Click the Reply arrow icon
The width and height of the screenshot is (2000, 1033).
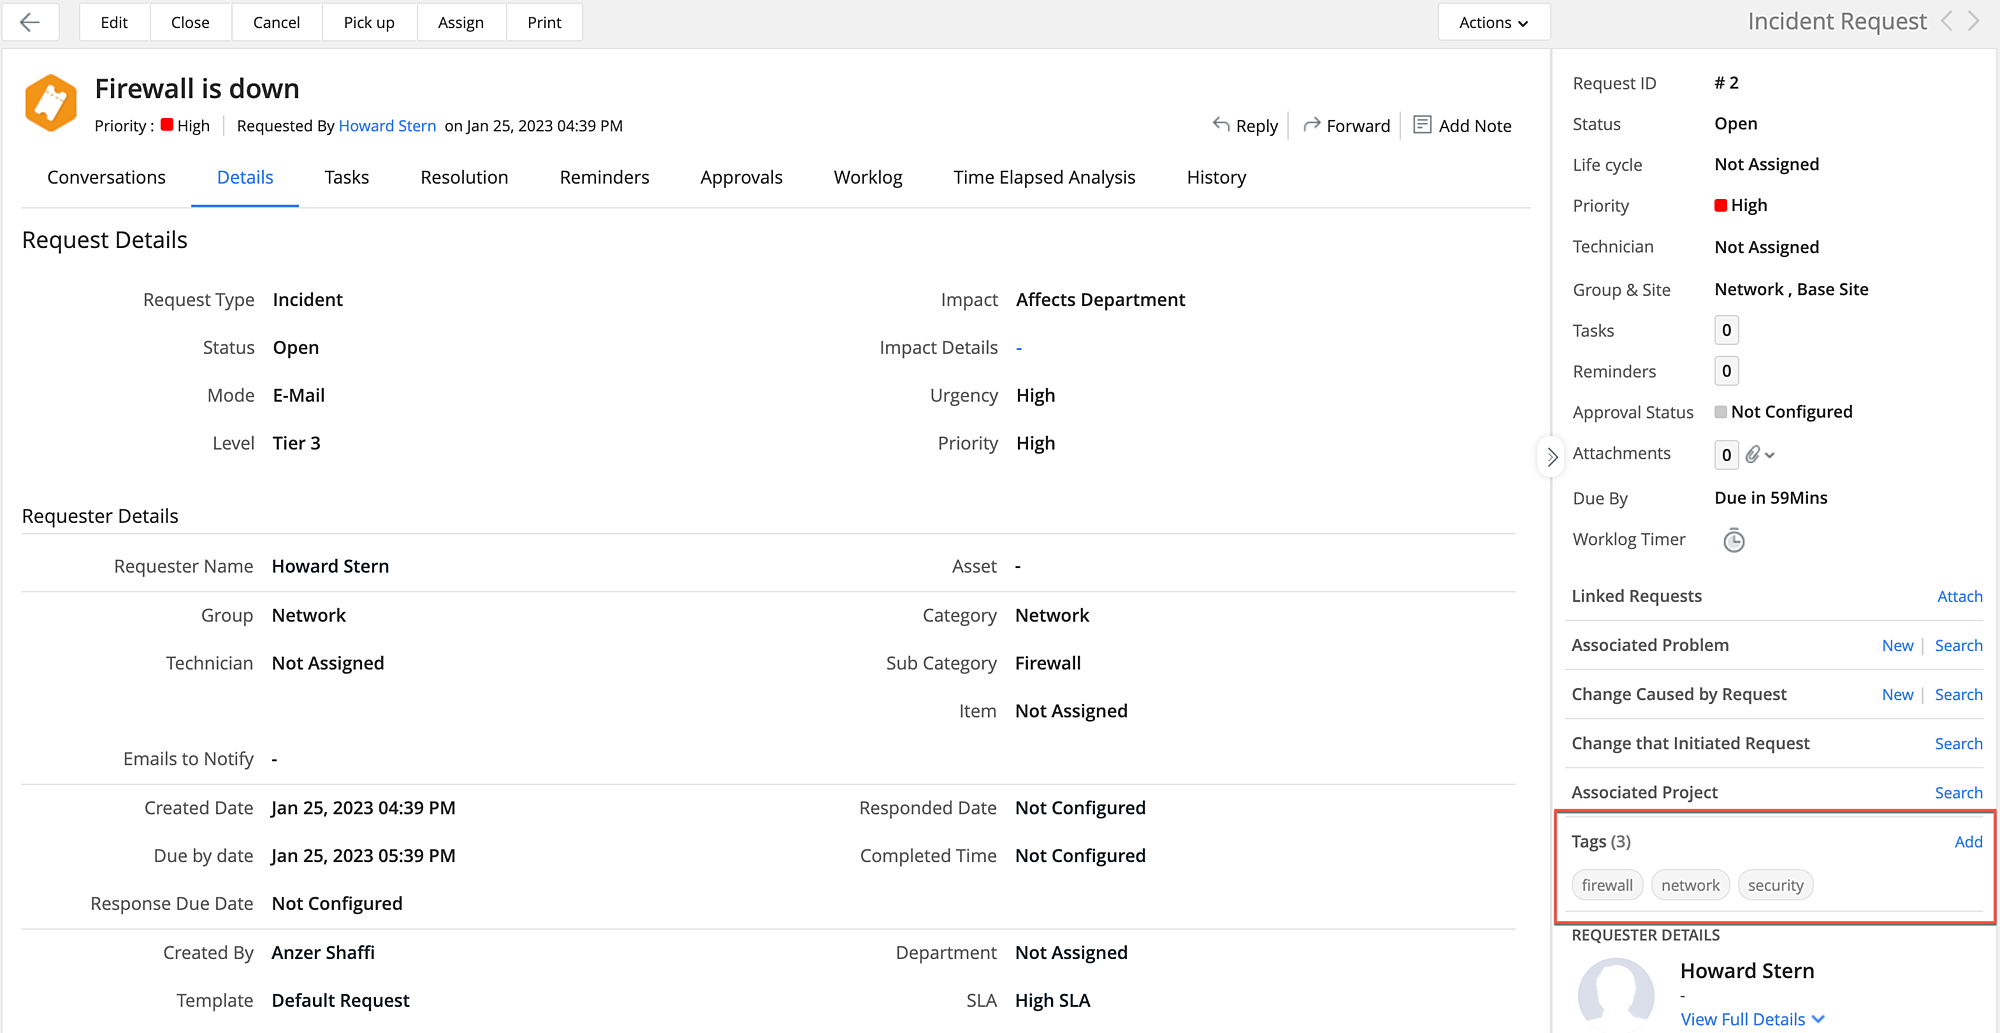tap(1221, 125)
